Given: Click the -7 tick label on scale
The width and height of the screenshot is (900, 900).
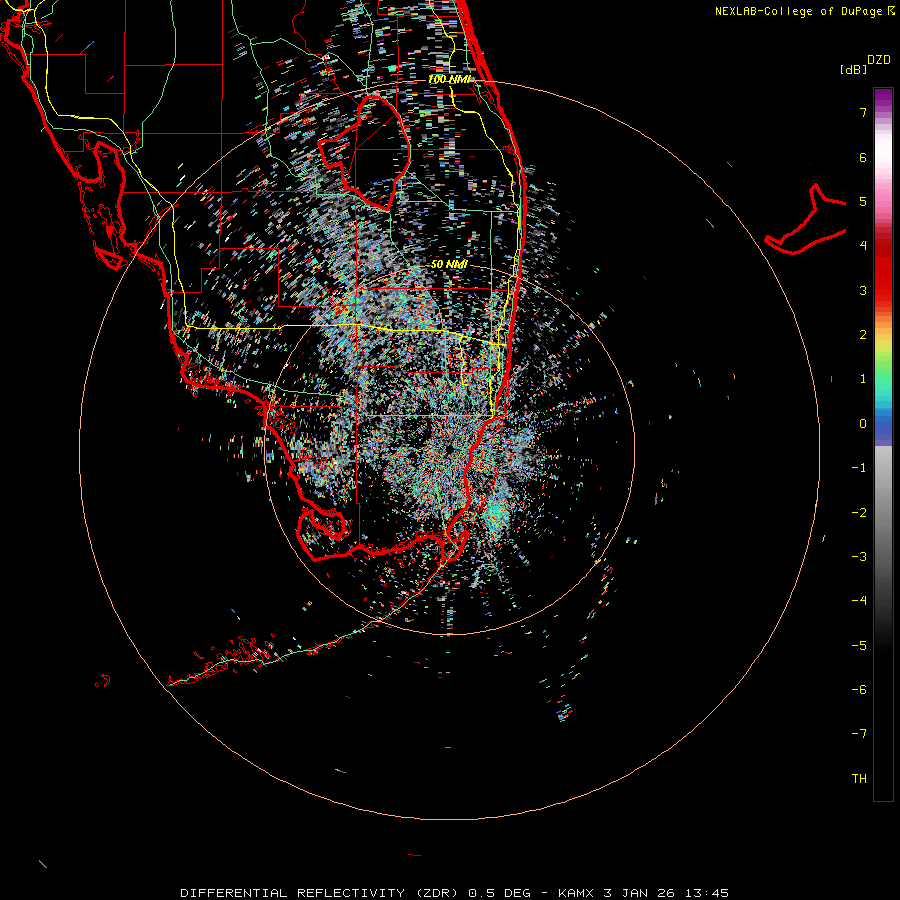Looking at the screenshot, I should click(859, 734).
